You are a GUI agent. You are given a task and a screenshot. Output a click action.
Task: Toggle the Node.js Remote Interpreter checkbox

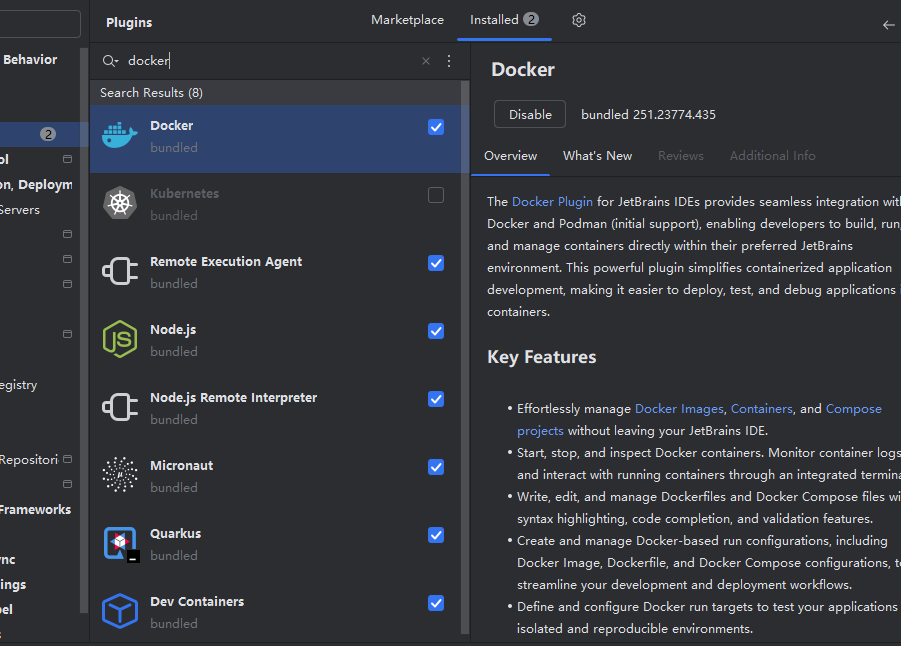pyautogui.click(x=436, y=399)
